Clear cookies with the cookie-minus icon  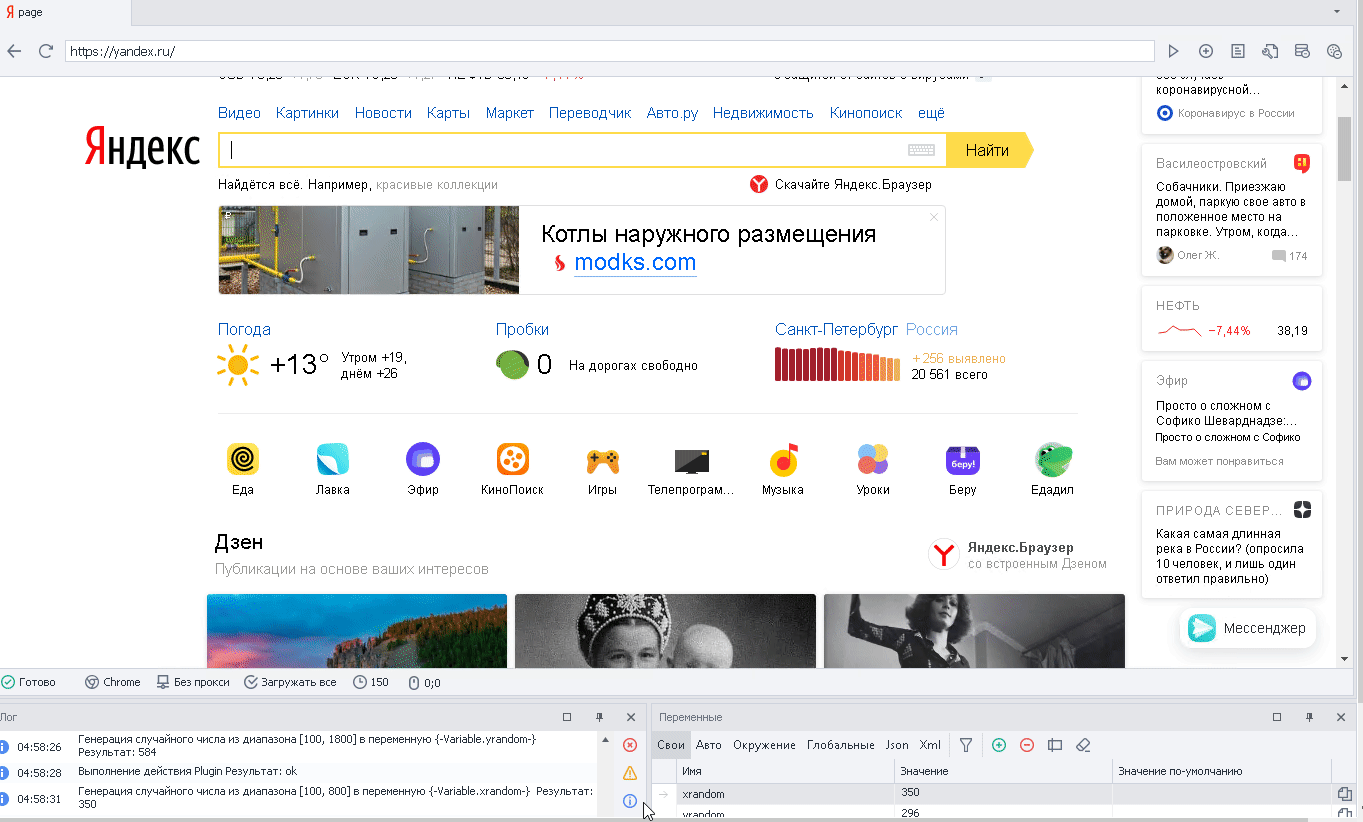[x=1334, y=51]
